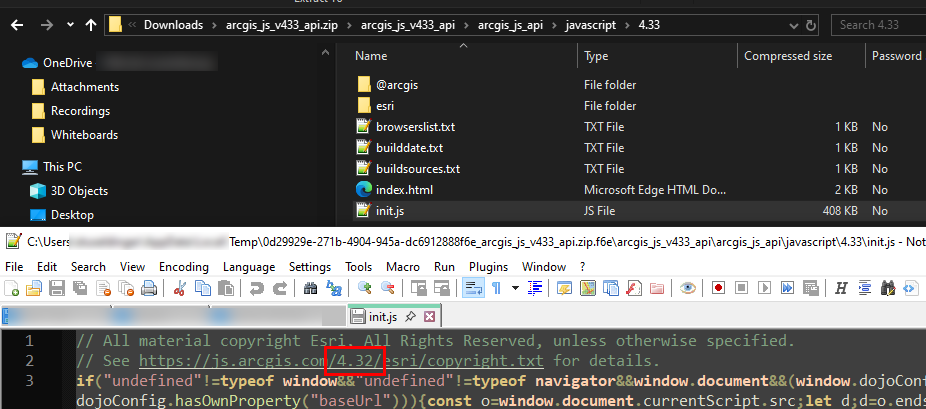The image size is (926, 409).
Task: Click the Print icon in Notepad++ toolbar
Action: (149, 288)
